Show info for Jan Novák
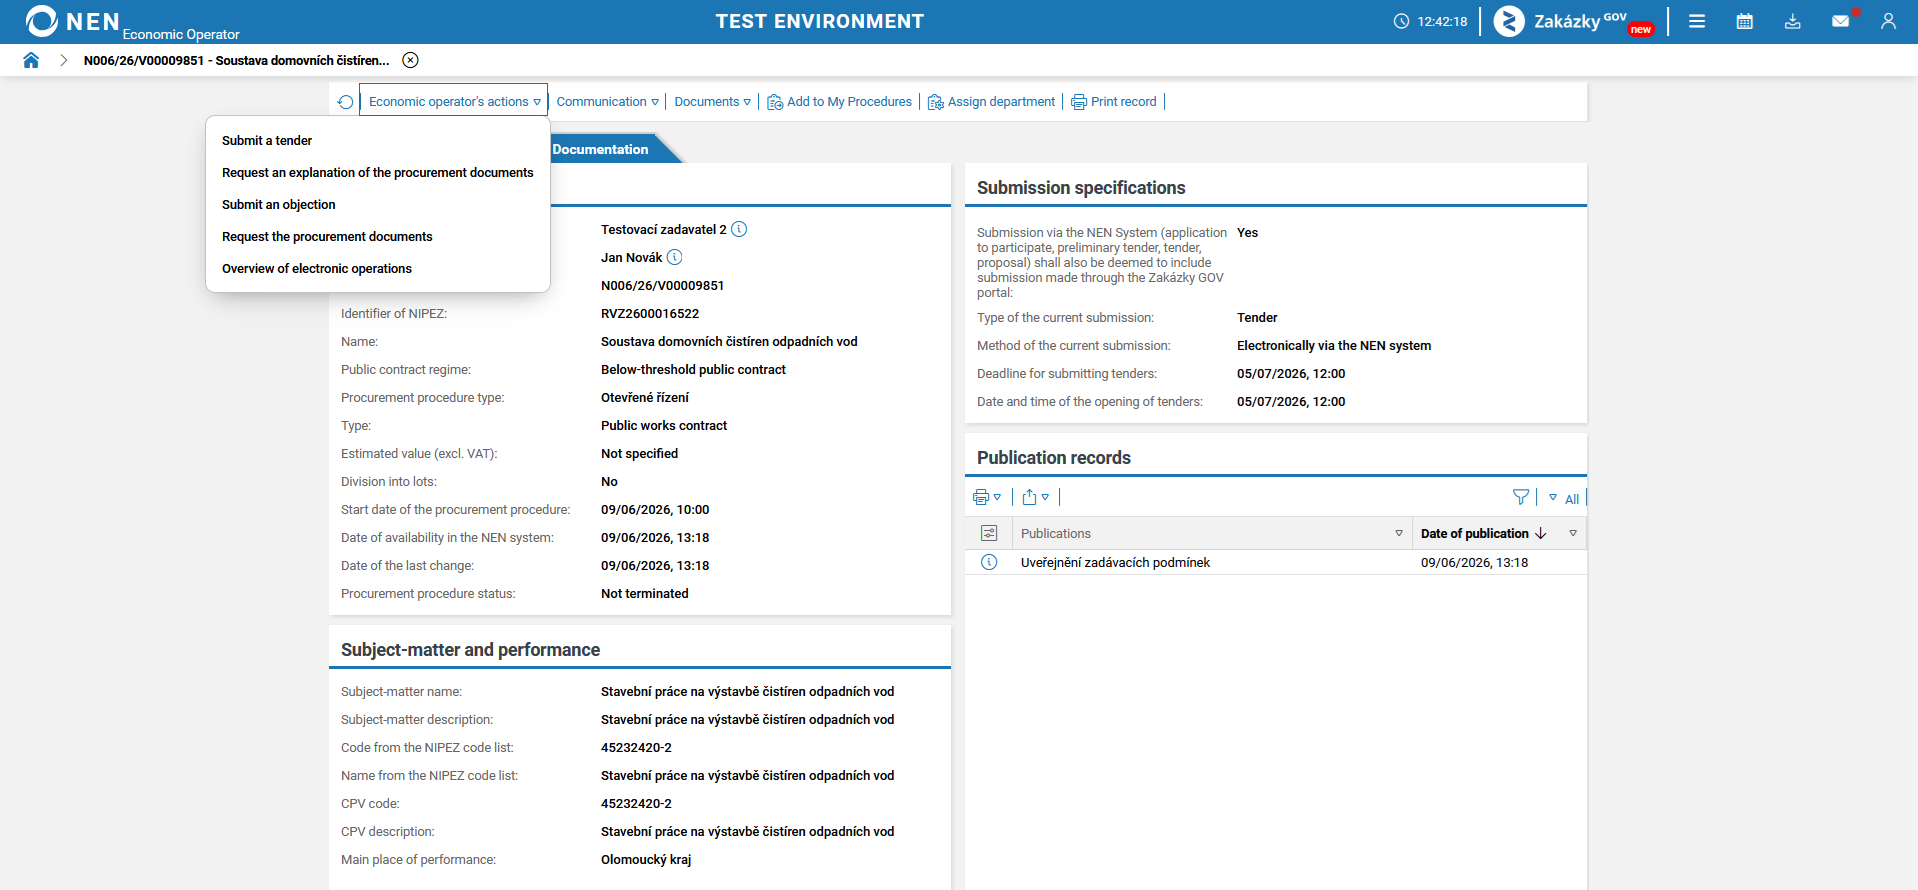Viewport: 1918px width, 890px height. 675,257
